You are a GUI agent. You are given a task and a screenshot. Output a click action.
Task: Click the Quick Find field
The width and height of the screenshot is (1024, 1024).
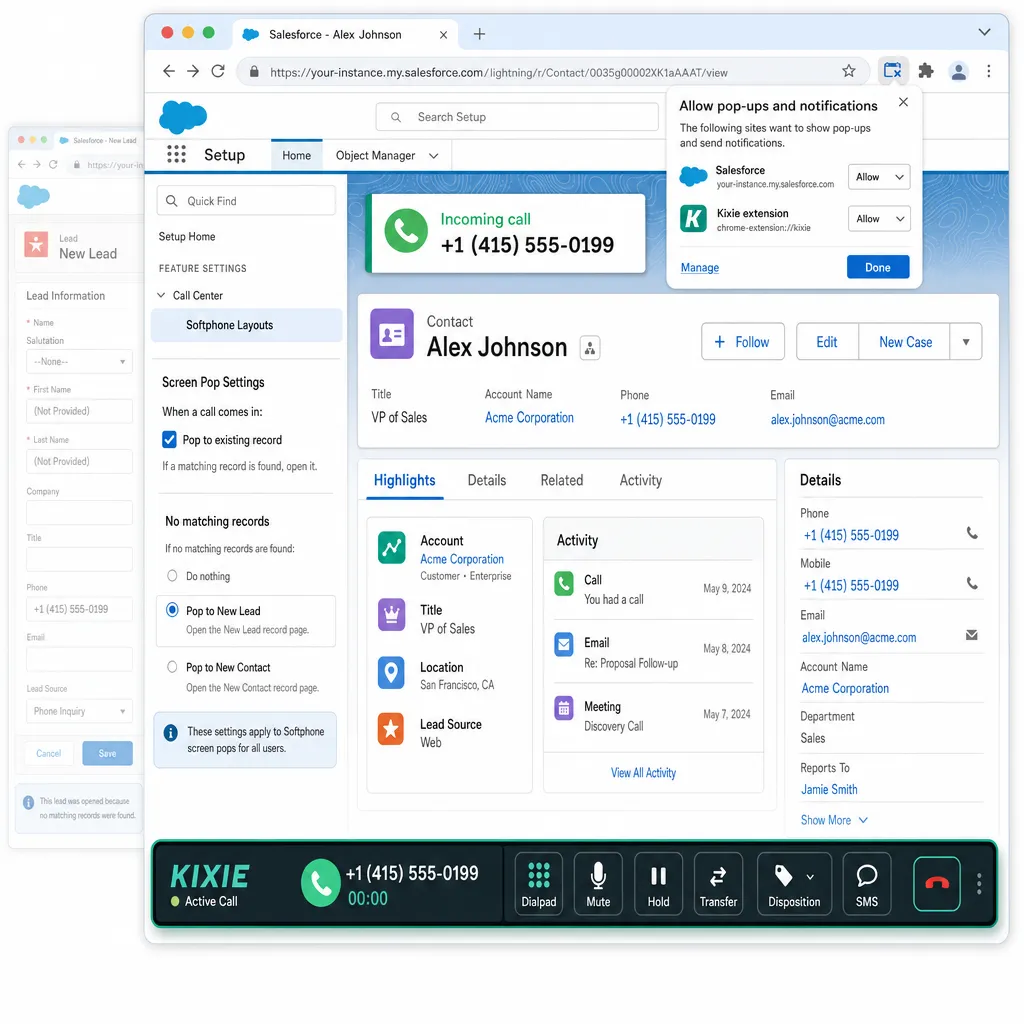pos(246,200)
